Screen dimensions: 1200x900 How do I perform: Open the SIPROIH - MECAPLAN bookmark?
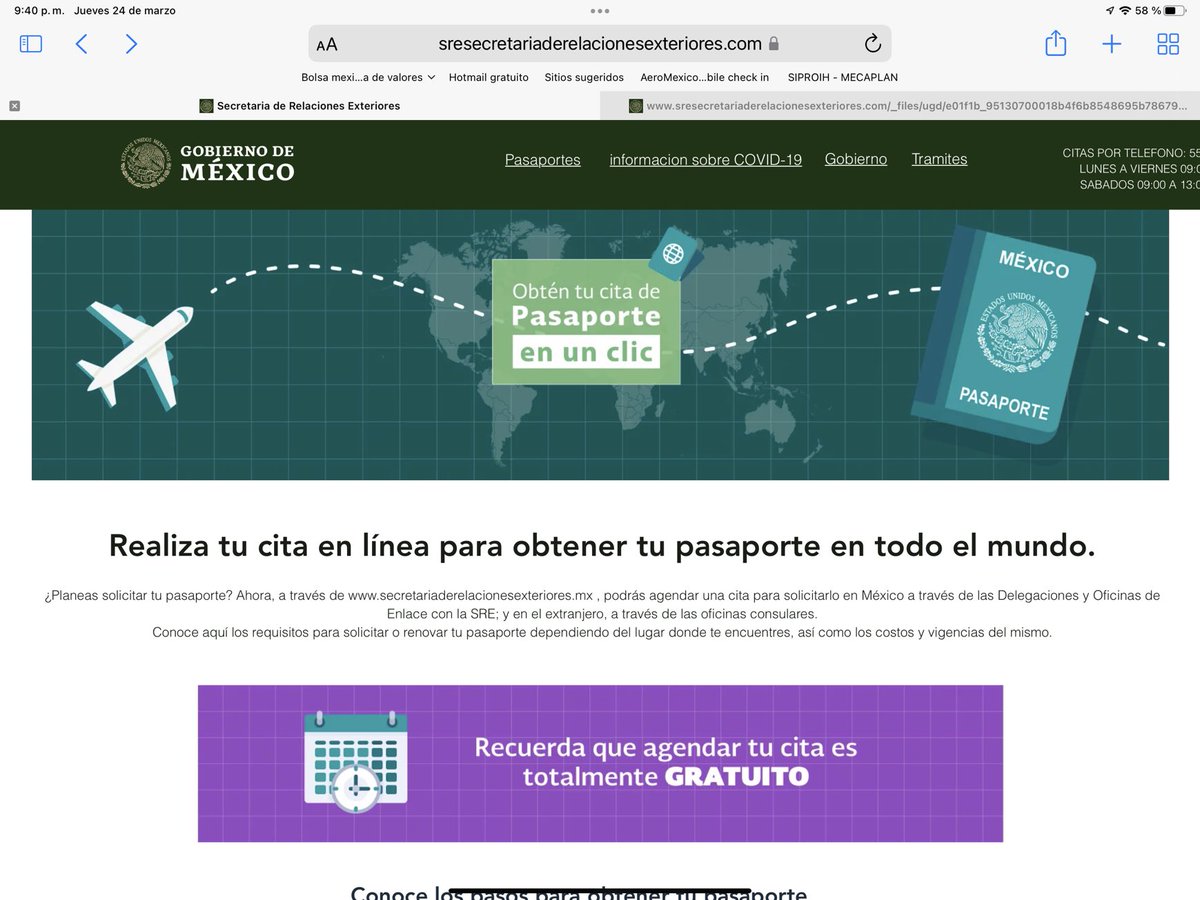click(842, 77)
